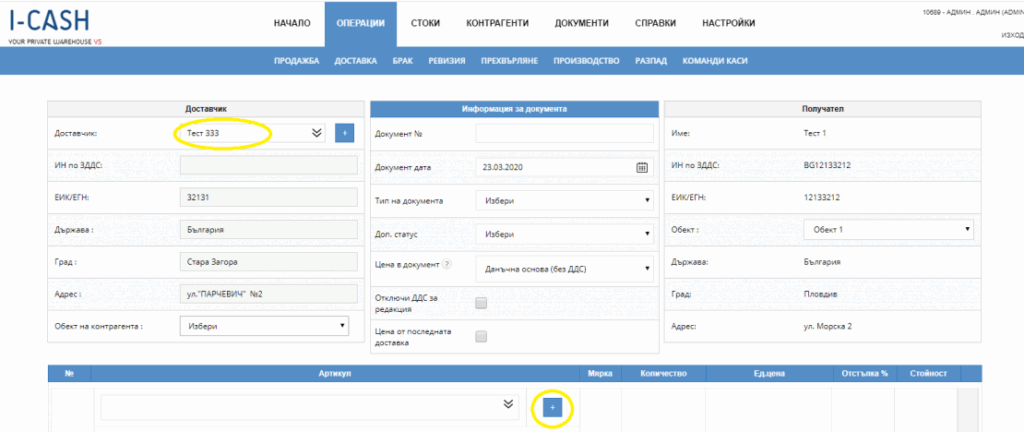Image resolution: width=1024 pixels, height=432 pixels.
Task: Expand the Артикул double-chevron list
Action: pos(508,404)
